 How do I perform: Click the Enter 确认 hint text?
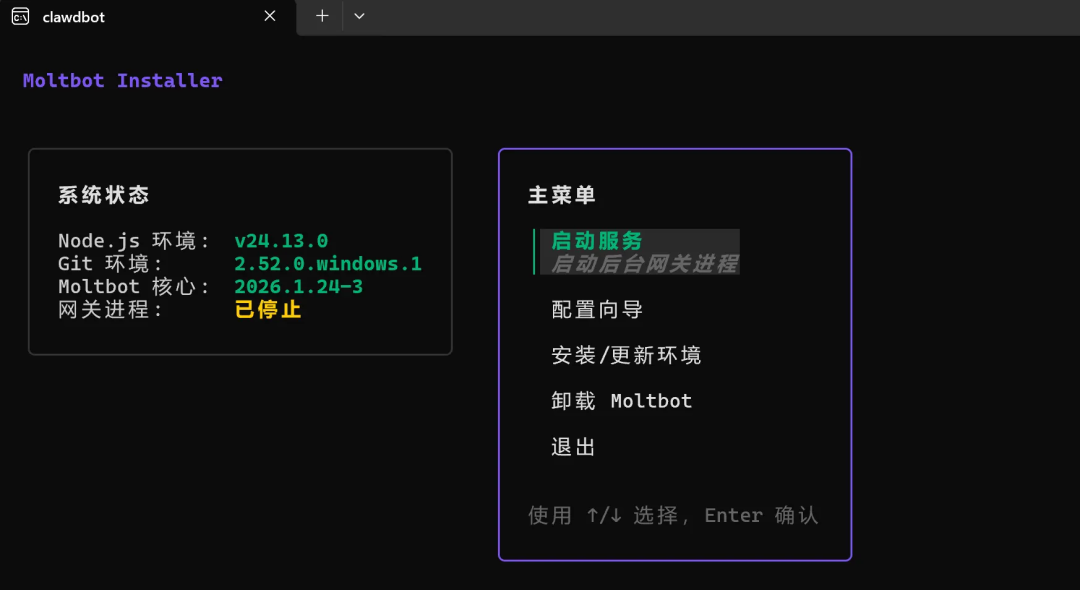click(761, 516)
